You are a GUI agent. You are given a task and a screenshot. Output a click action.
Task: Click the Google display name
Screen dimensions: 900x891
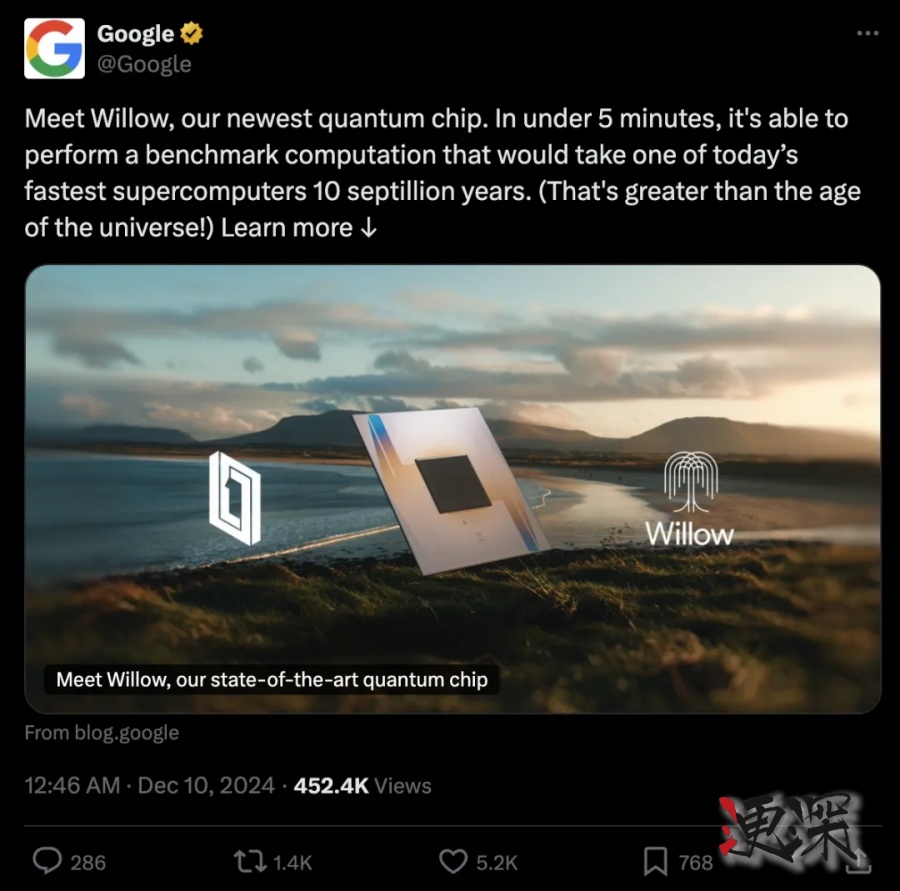click(x=135, y=33)
